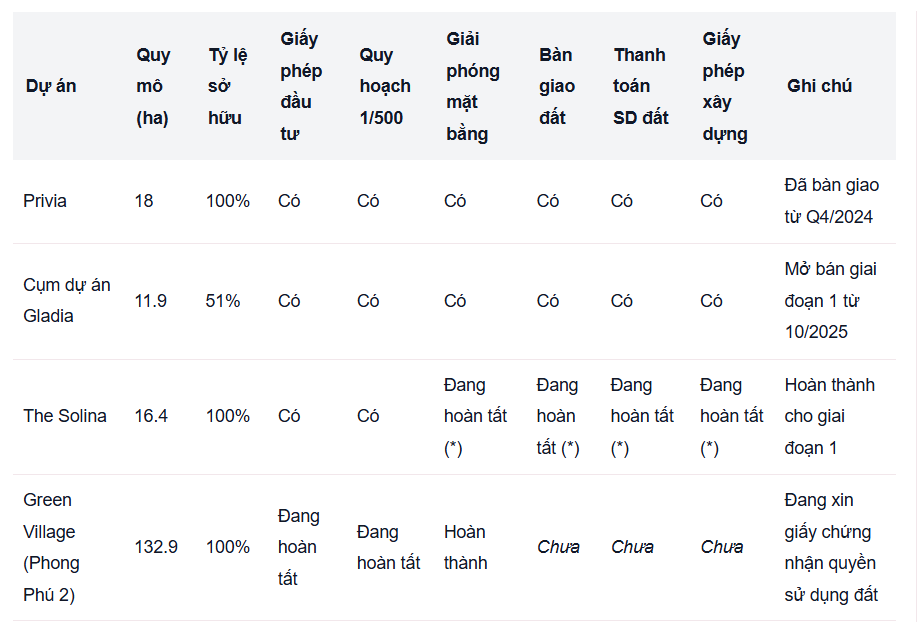
Task: Select the "Thanh toán SD đất" header
Action: 640,86
